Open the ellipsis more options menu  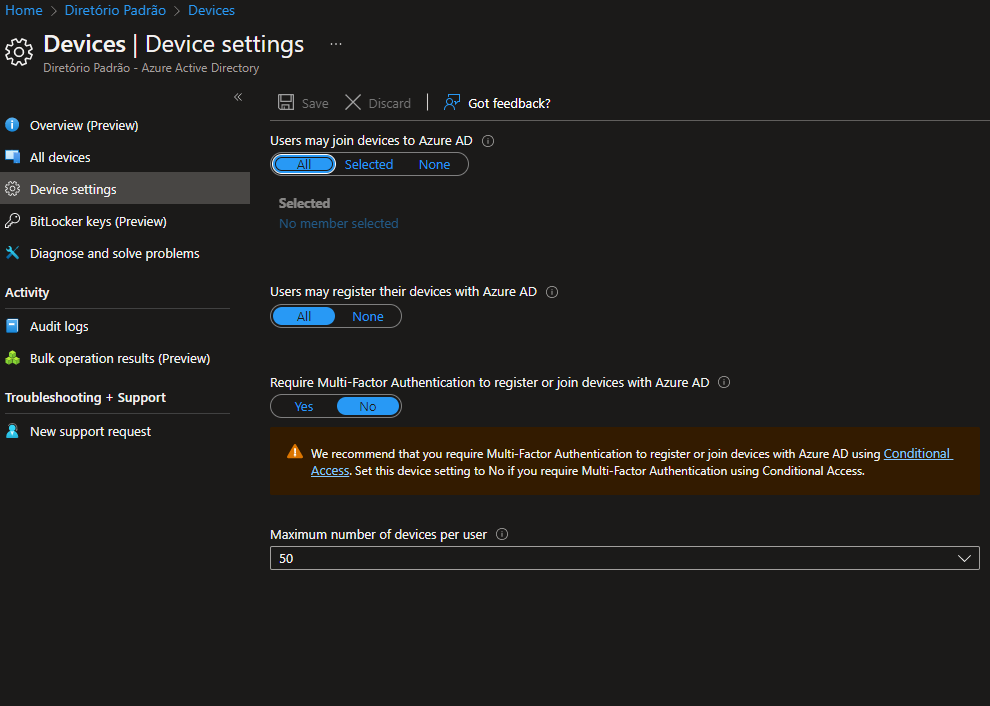336,44
